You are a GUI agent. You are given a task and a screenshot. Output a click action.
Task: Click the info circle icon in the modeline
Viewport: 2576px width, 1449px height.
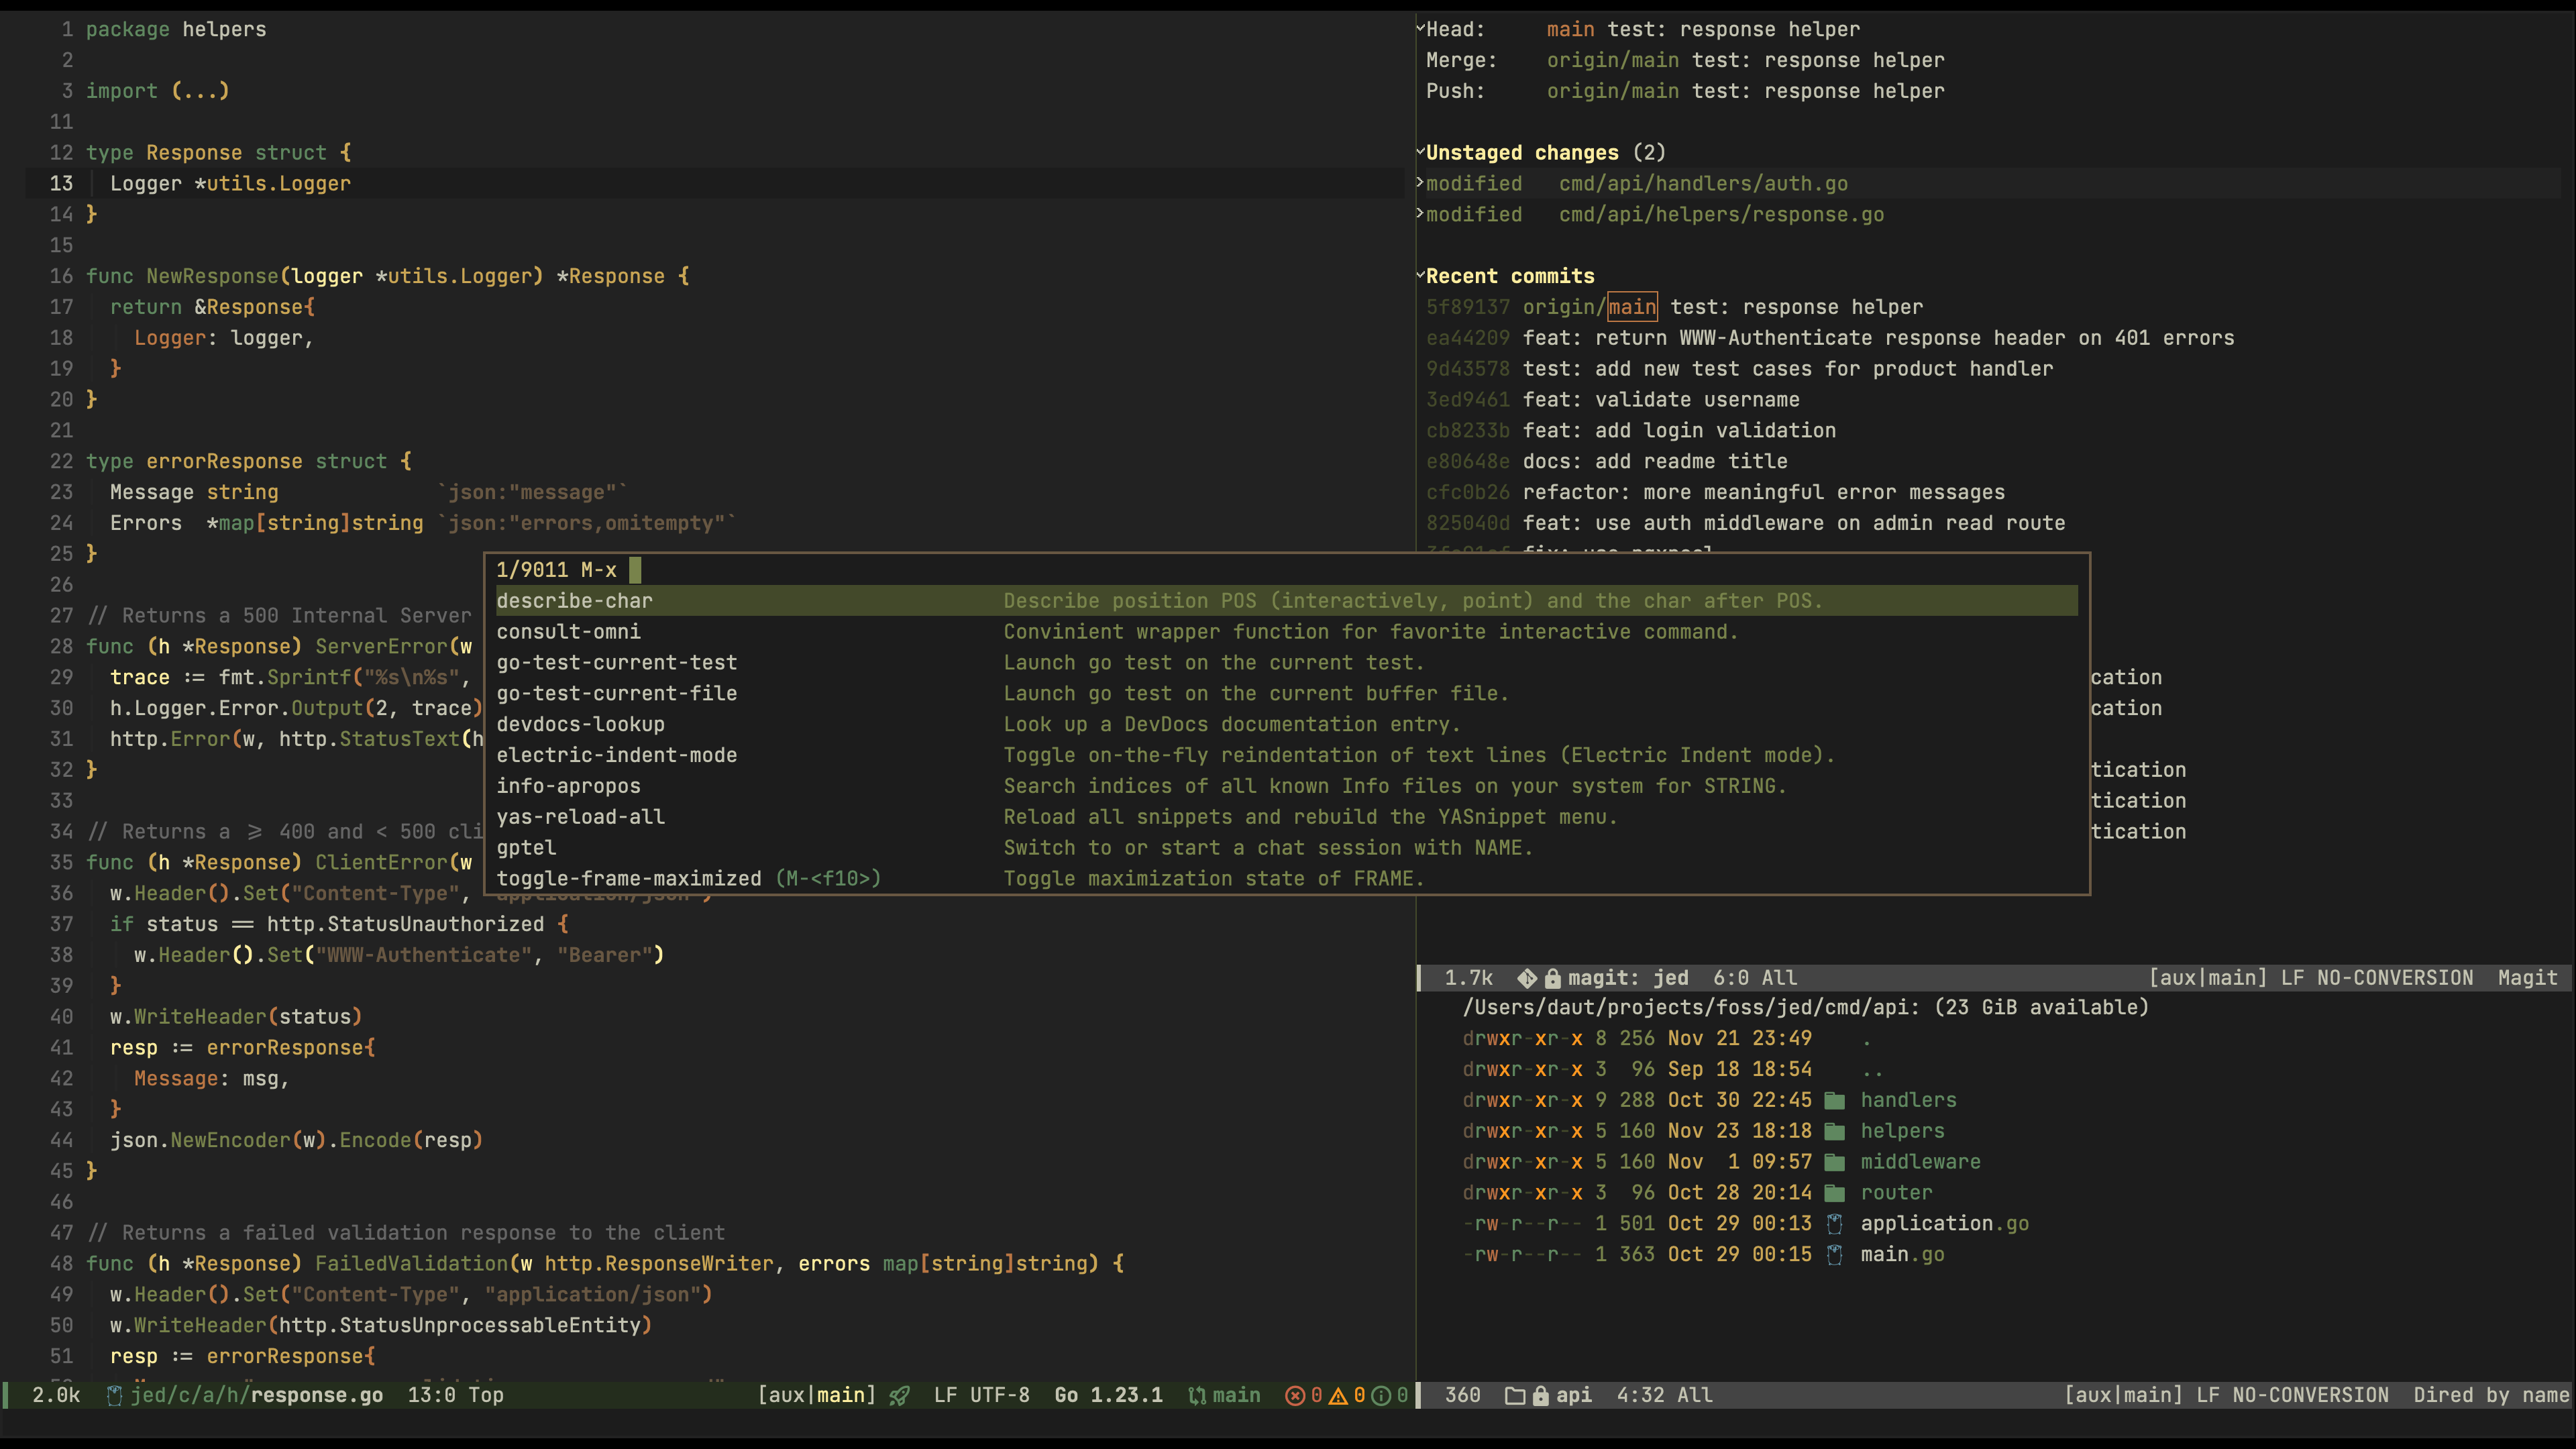coord(1381,1395)
